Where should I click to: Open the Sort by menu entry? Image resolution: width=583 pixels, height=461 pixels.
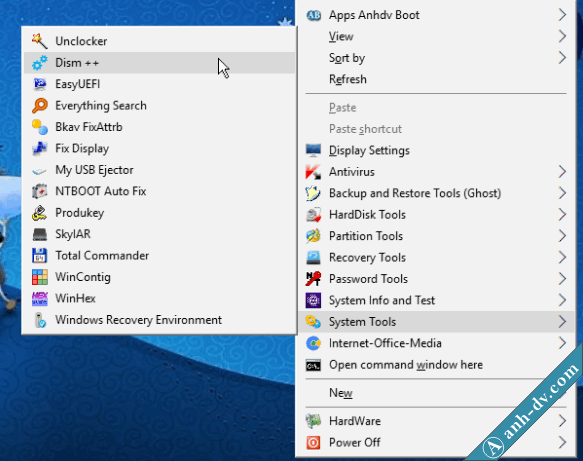(435, 58)
